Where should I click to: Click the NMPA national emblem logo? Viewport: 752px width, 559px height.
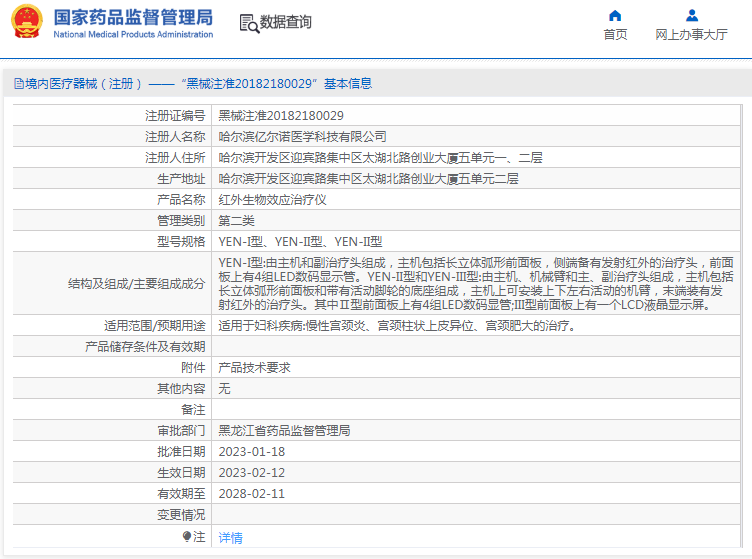pos(27,22)
